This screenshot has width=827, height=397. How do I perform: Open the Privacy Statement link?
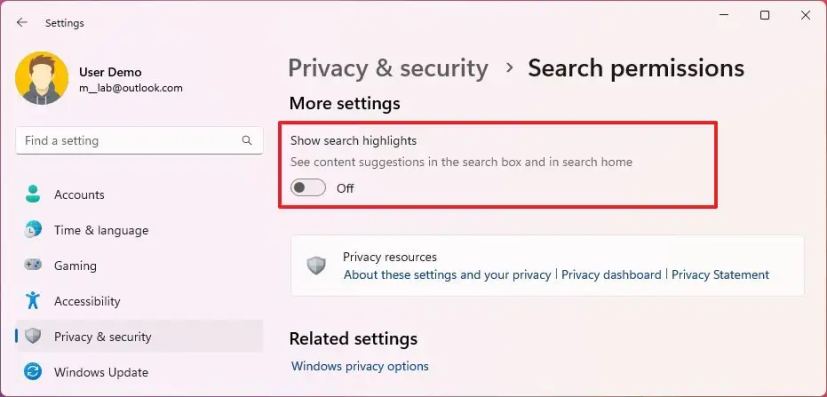coord(720,275)
